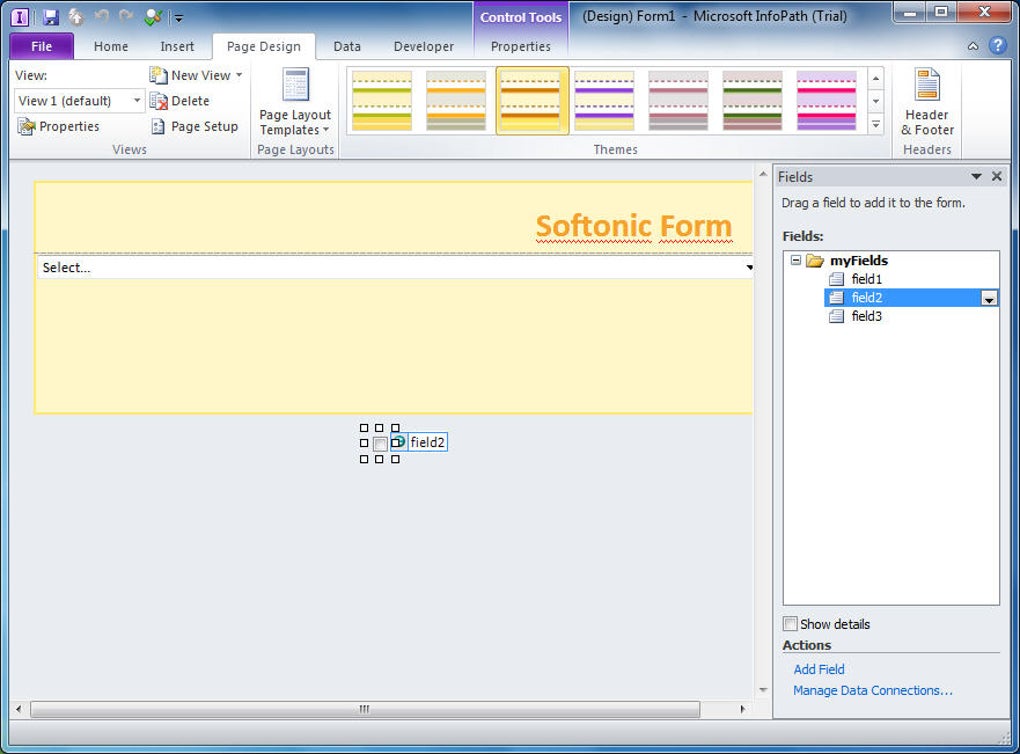Switch to the Home ribbon tab
Image resolution: width=1020 pixels, height=754 pixels.
pos(111,46)
